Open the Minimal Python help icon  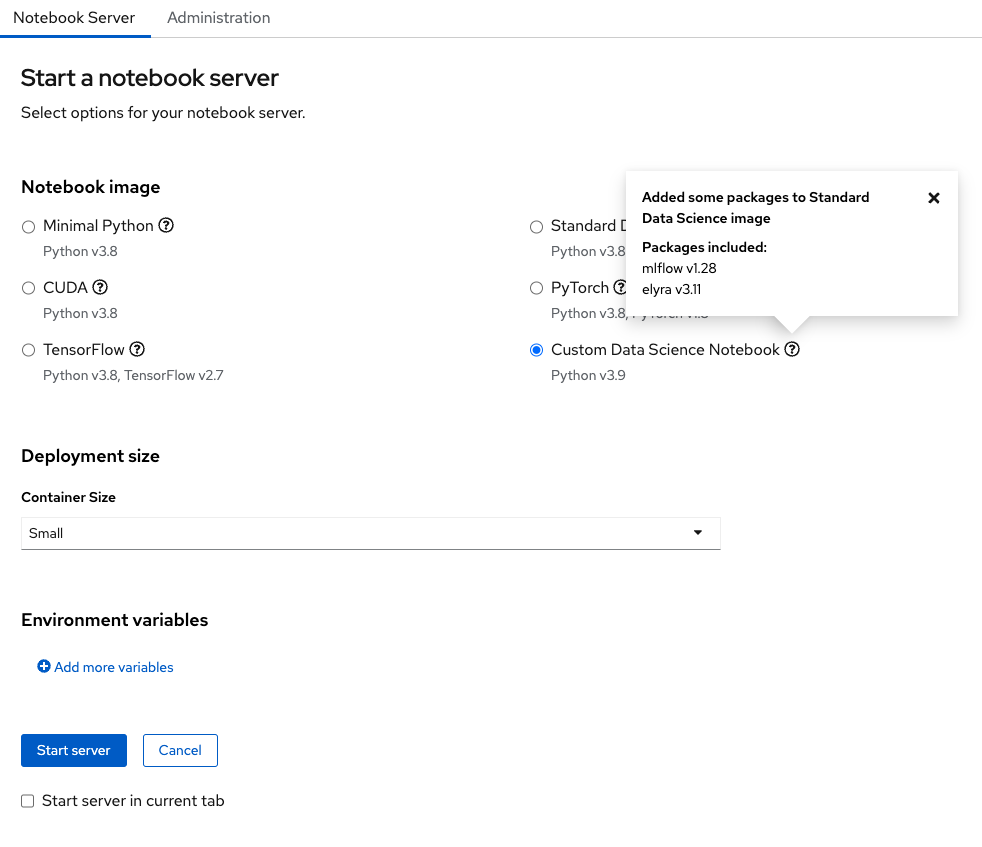tap(166, 226)
